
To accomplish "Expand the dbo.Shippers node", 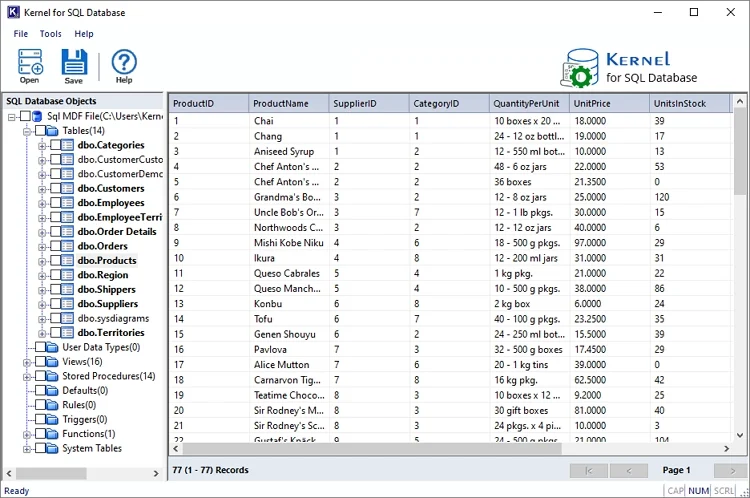I will tap(42, 290).
